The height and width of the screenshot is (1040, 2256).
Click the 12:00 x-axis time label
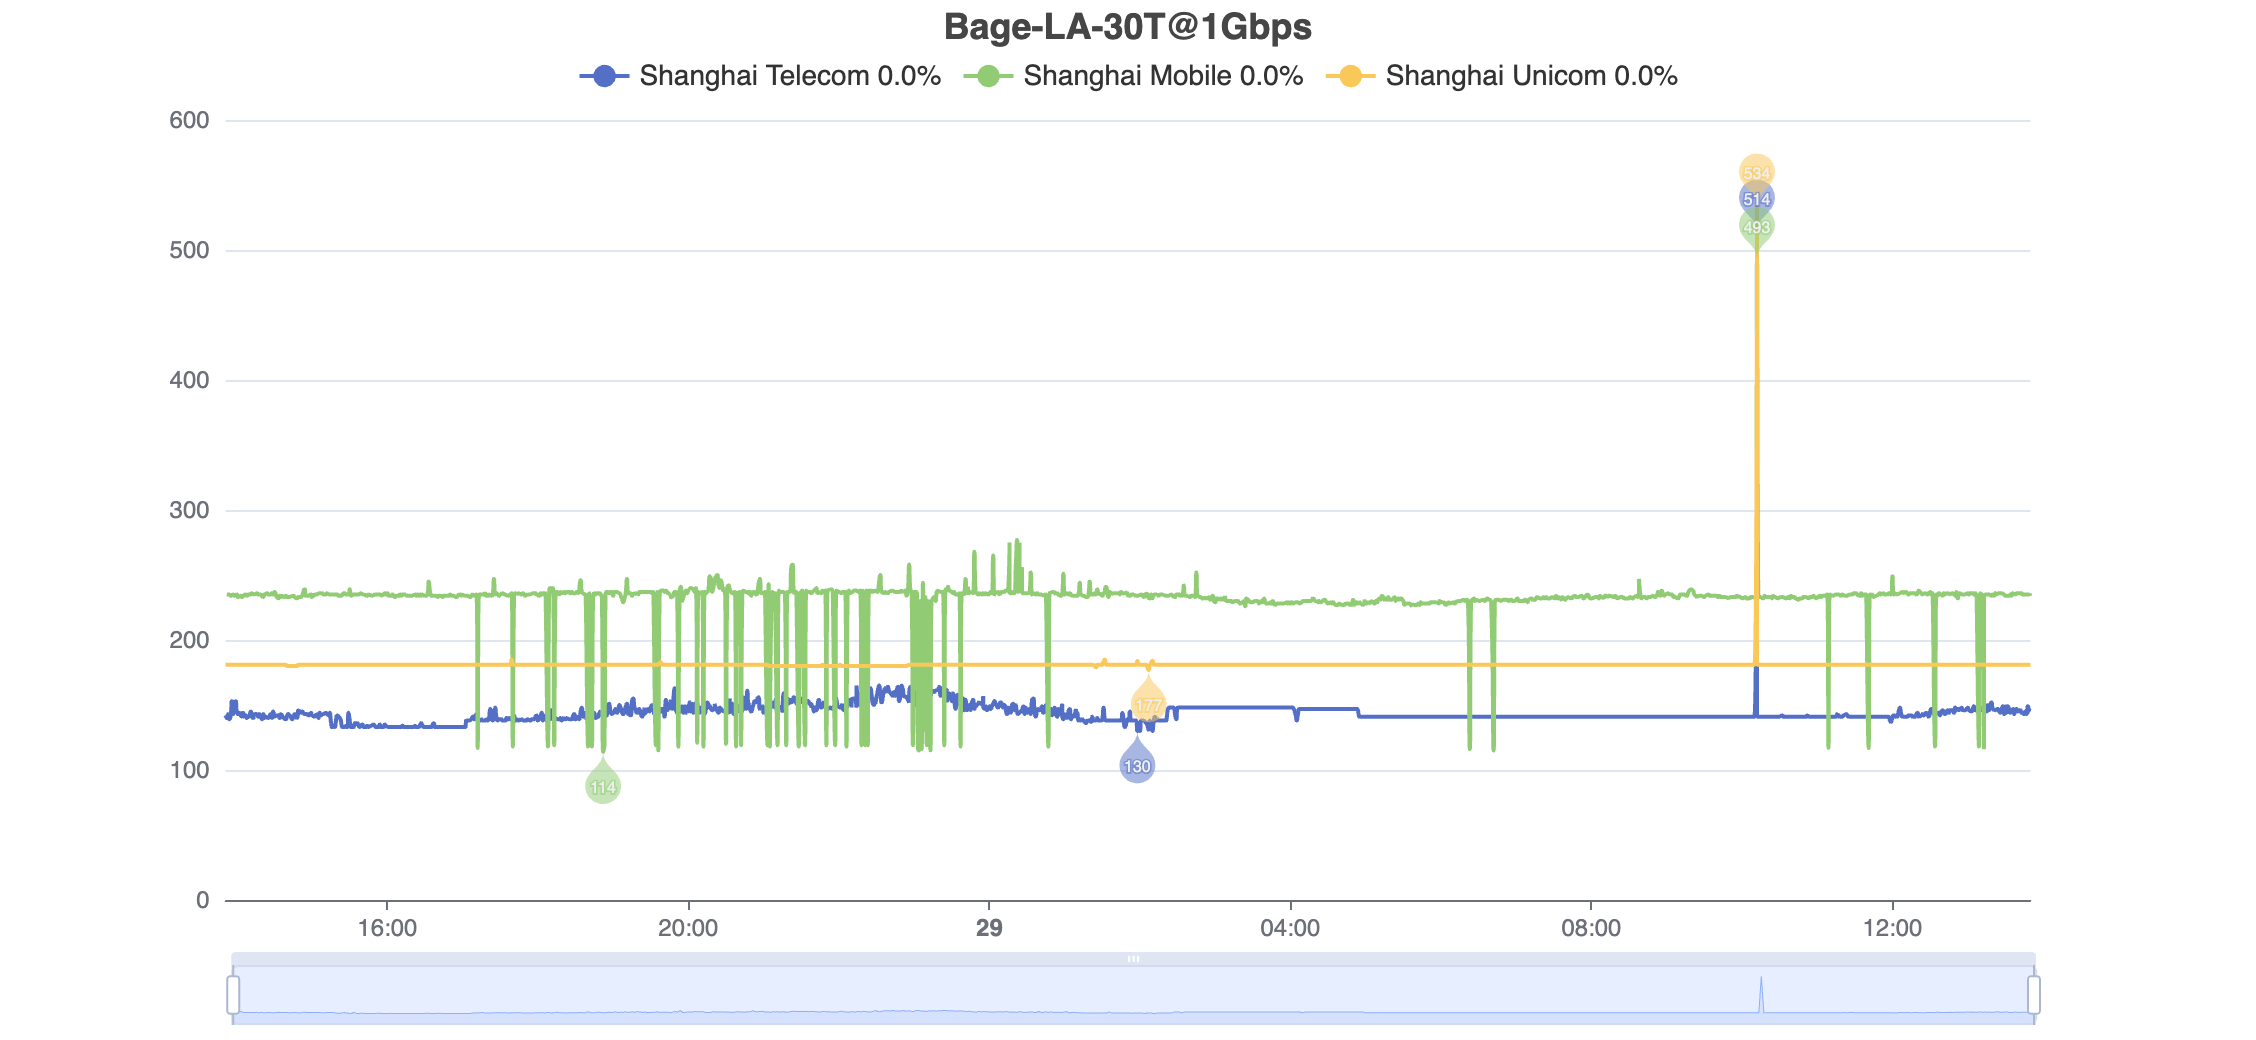coord(1892,928)
